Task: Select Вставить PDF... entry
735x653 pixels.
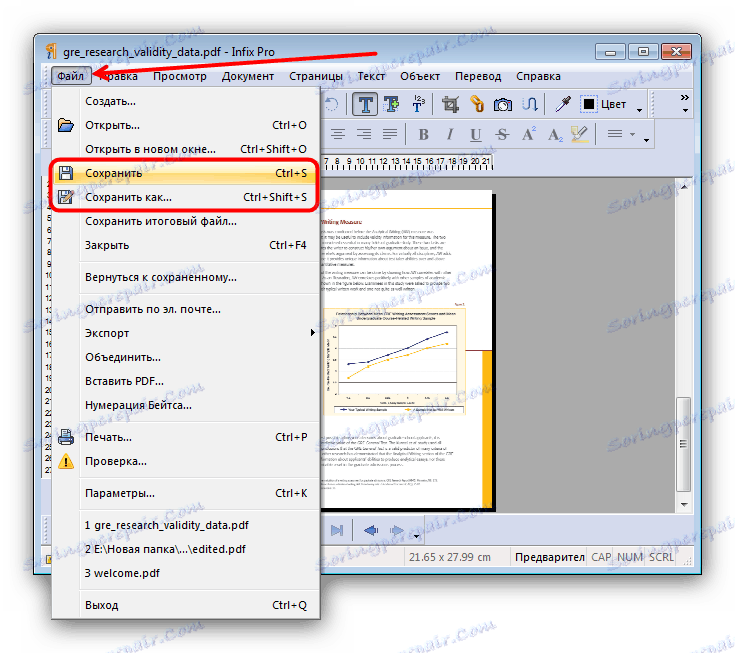Action: 186,381
